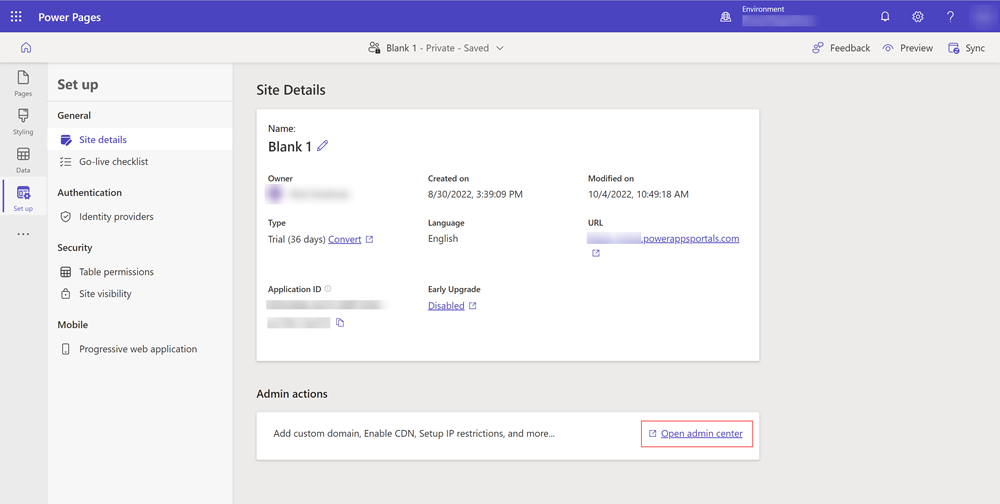Image resolution: width=1000 pixels, height=504 pixels.
Task: Open the Disabled Early Upgrade link
Action: coord(446,306)
